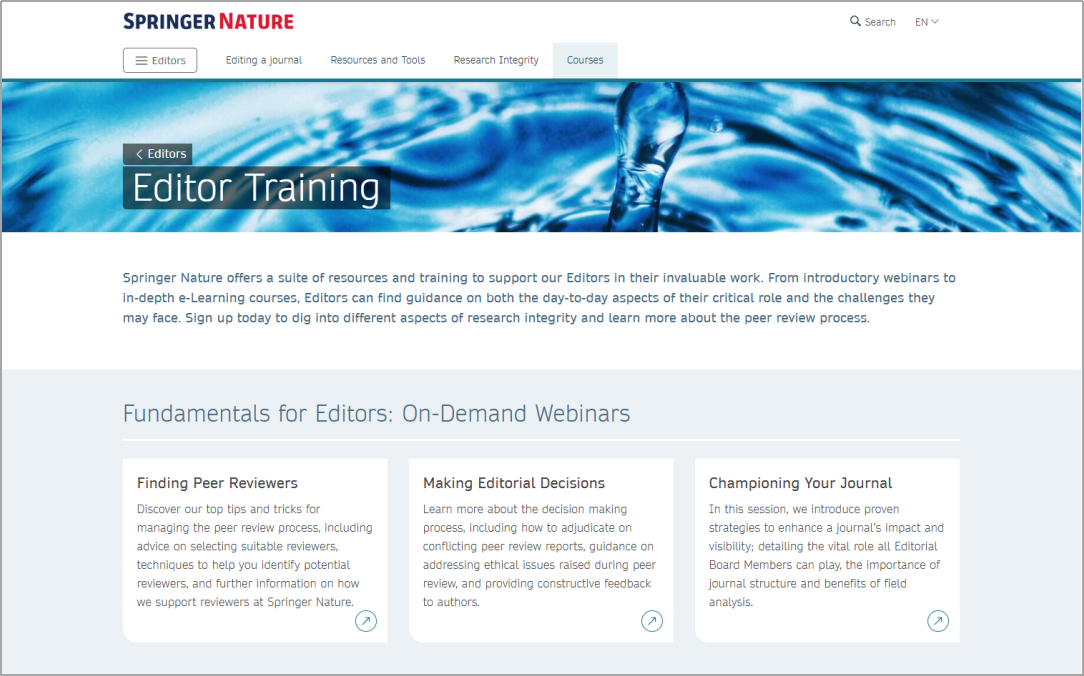The width and height of the screenshot is (1084, 676).
Task: Click the Editor Training banner heading
Action: 256,188
